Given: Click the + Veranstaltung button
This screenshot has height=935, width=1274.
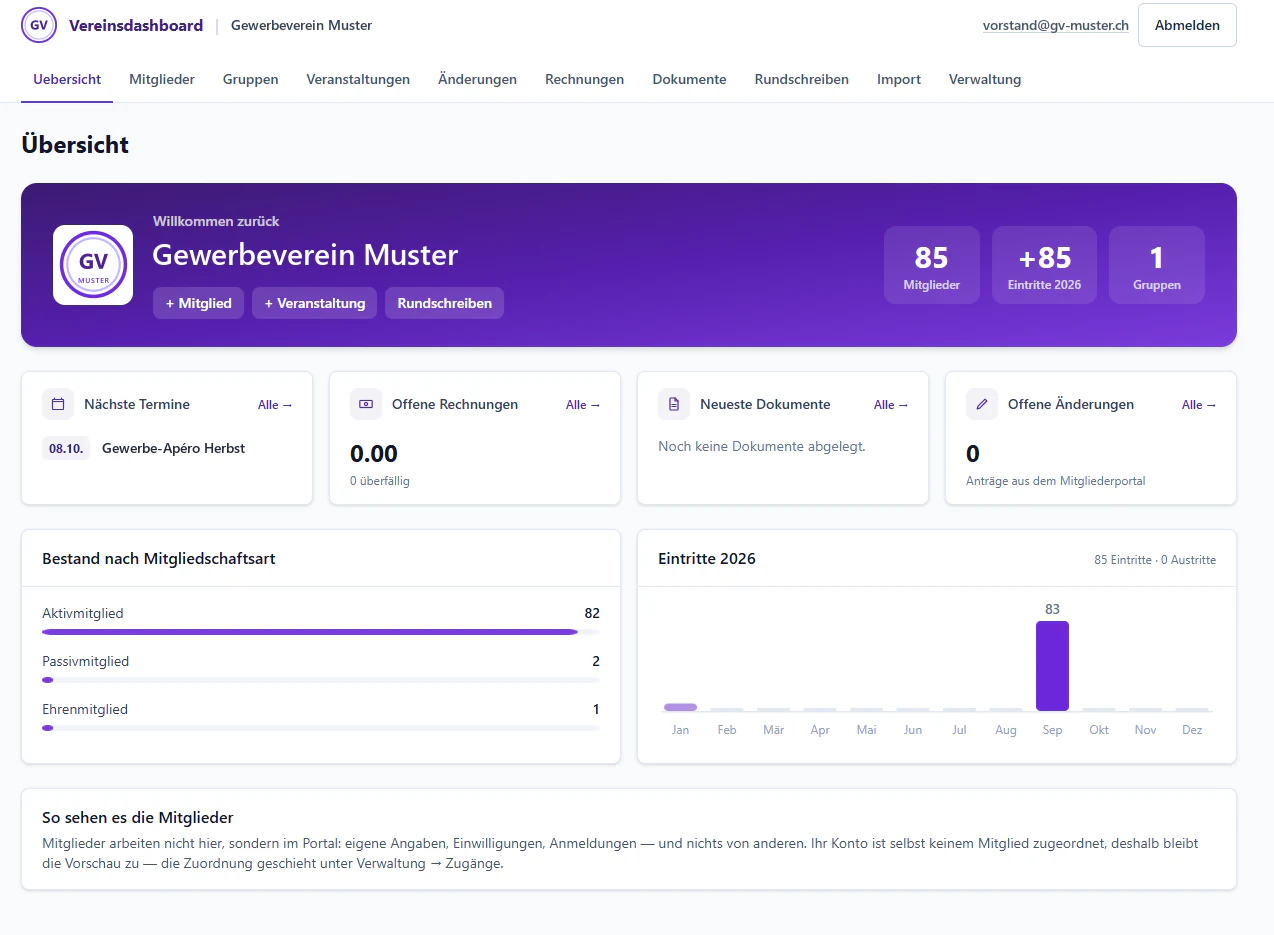Looking at the screenshot, I should [x=314, y=303].
